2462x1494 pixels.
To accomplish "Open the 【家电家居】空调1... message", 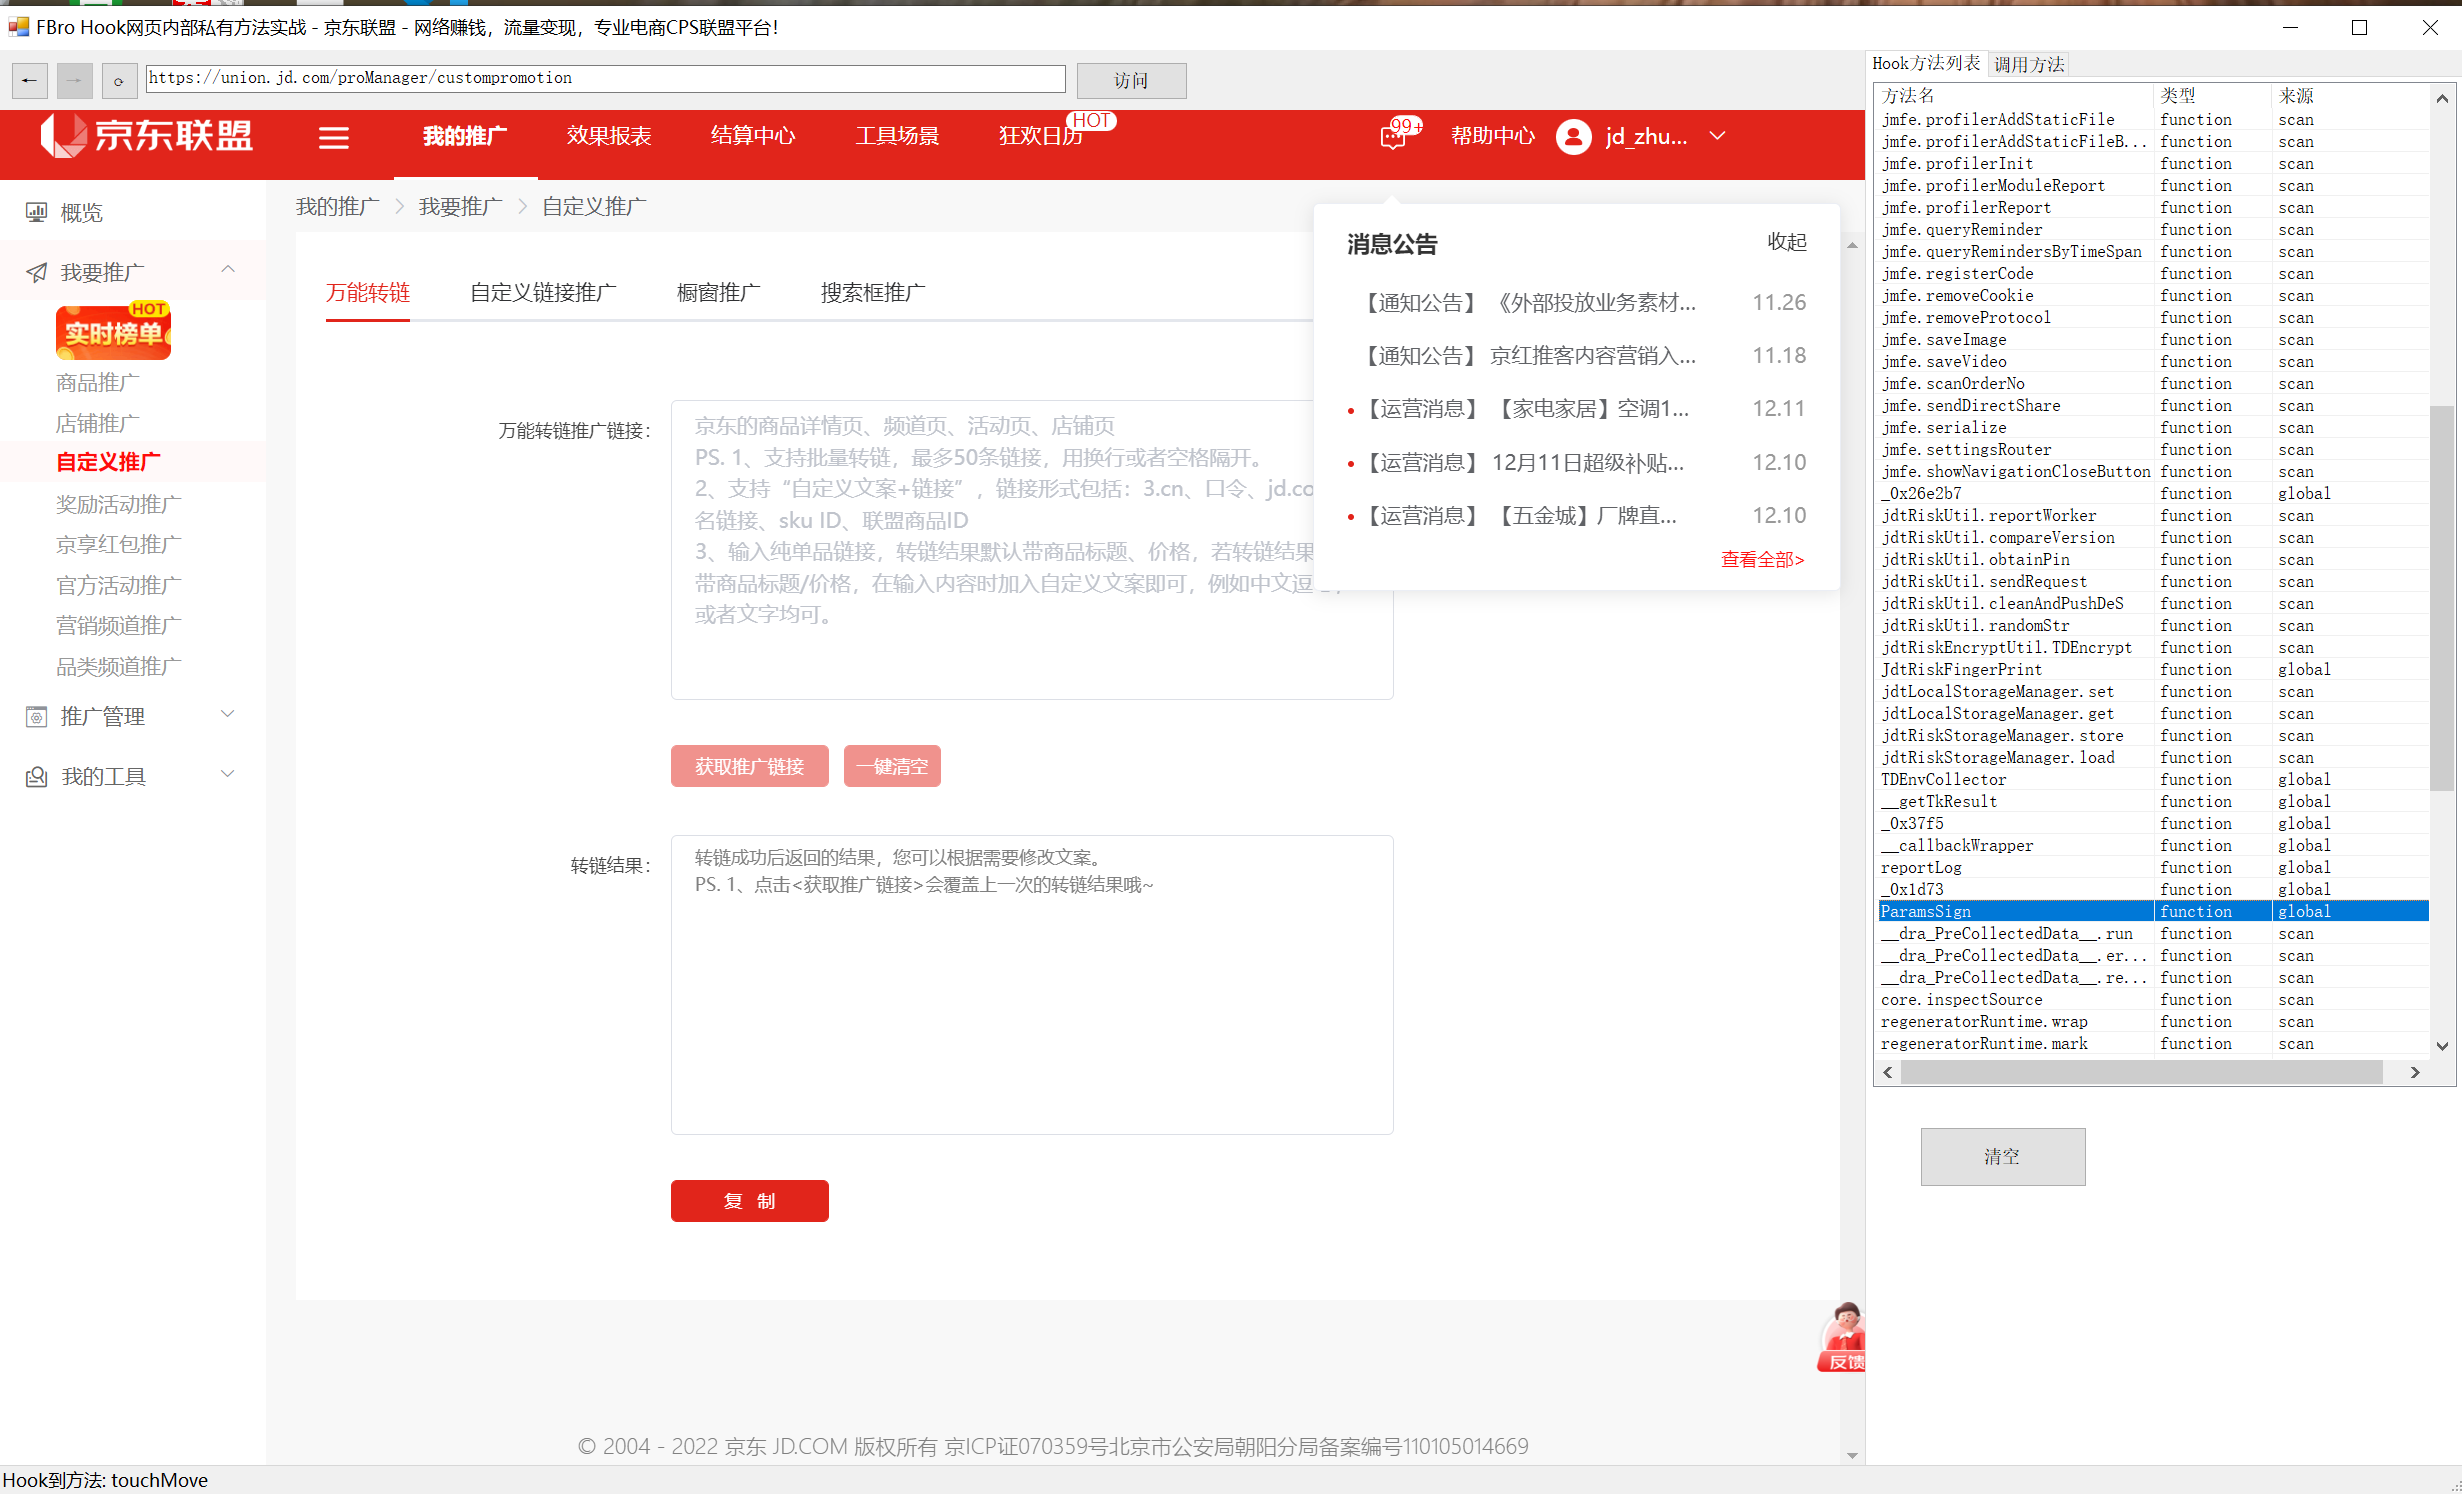I will (x=1526, y=409).
